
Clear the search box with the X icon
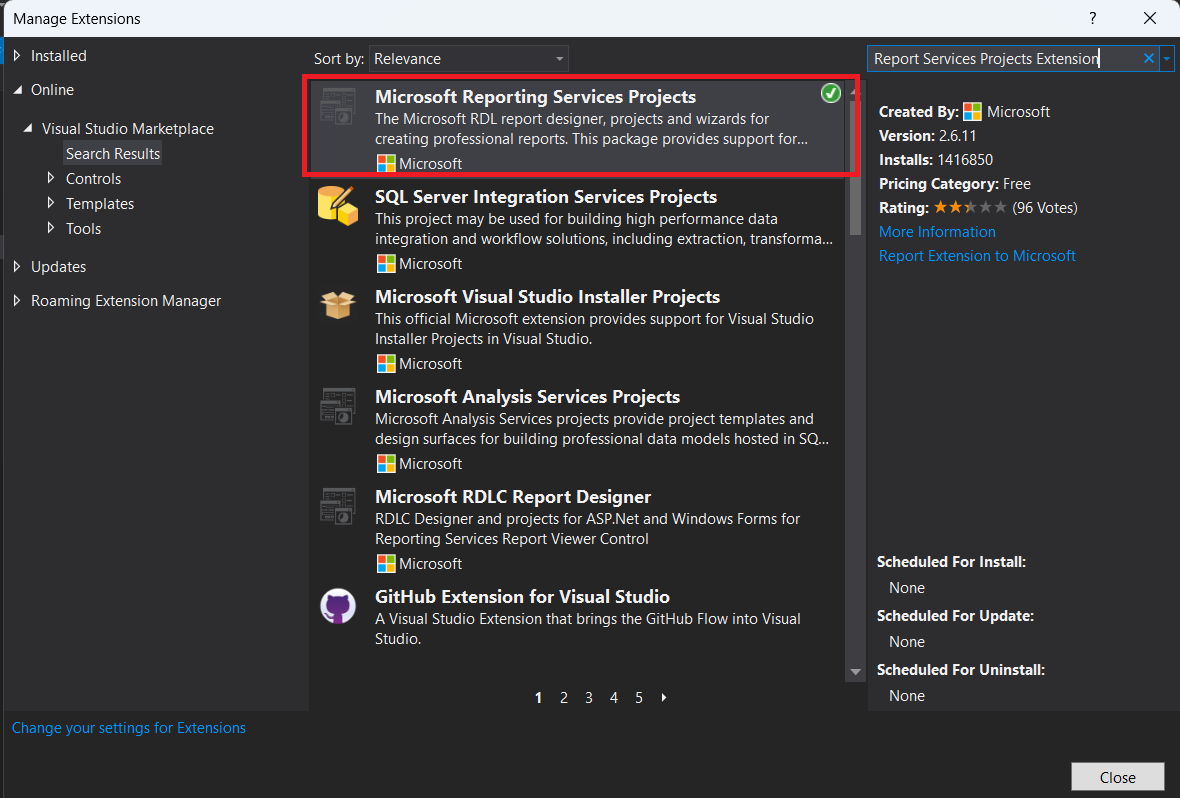point(1148,58)
